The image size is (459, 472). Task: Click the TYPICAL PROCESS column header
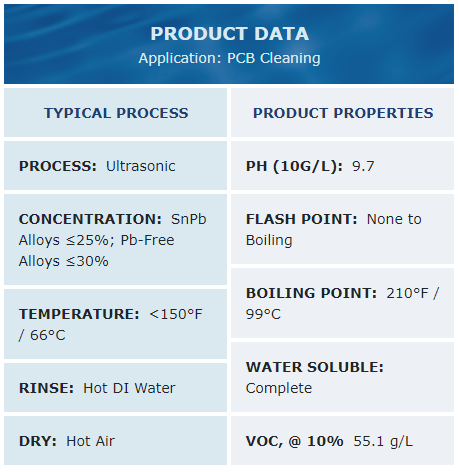(x=116, y=113)
